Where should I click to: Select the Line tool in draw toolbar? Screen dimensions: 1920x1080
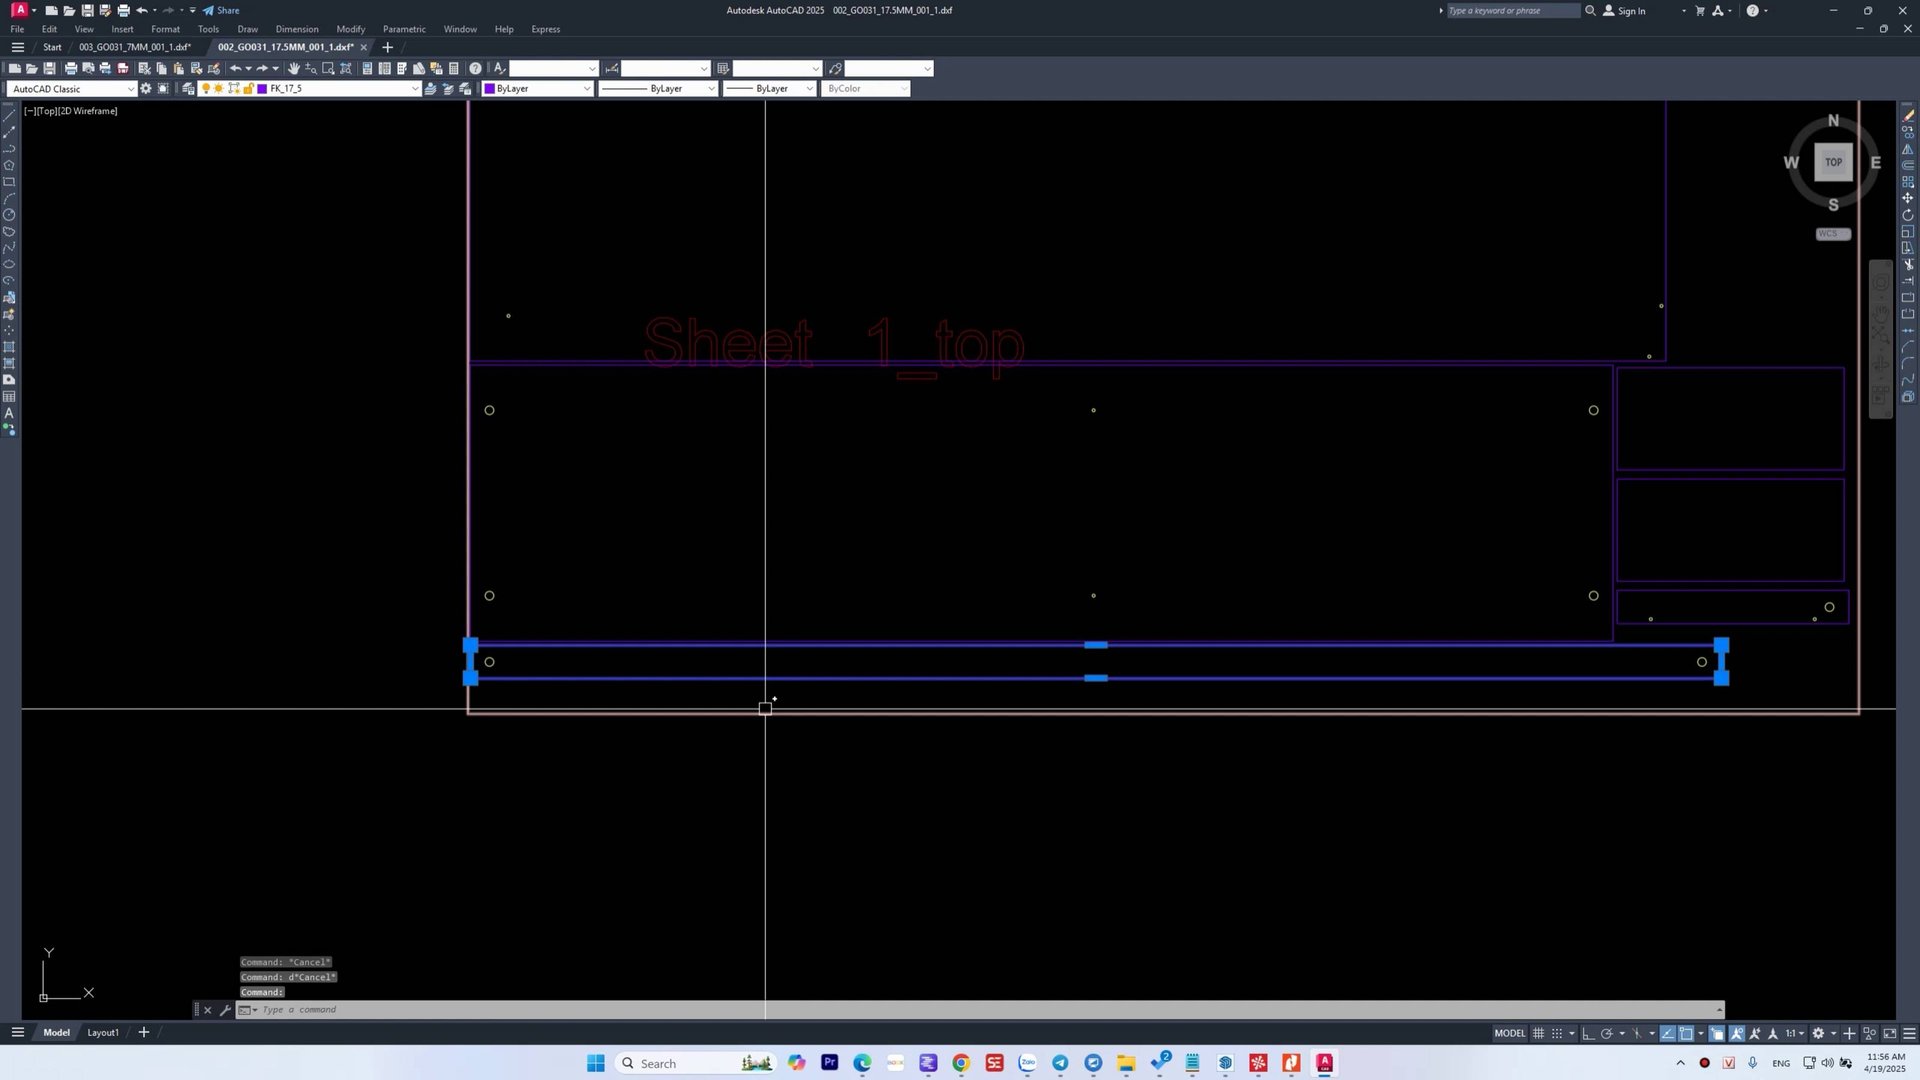[x=9, y=116]
